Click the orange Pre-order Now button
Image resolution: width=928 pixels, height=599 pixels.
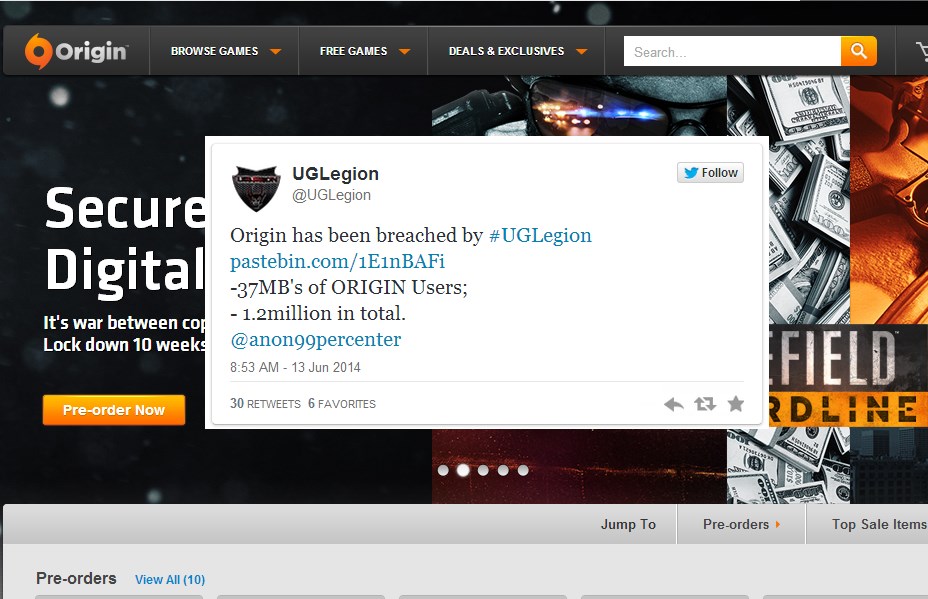(x=114, y=410)
